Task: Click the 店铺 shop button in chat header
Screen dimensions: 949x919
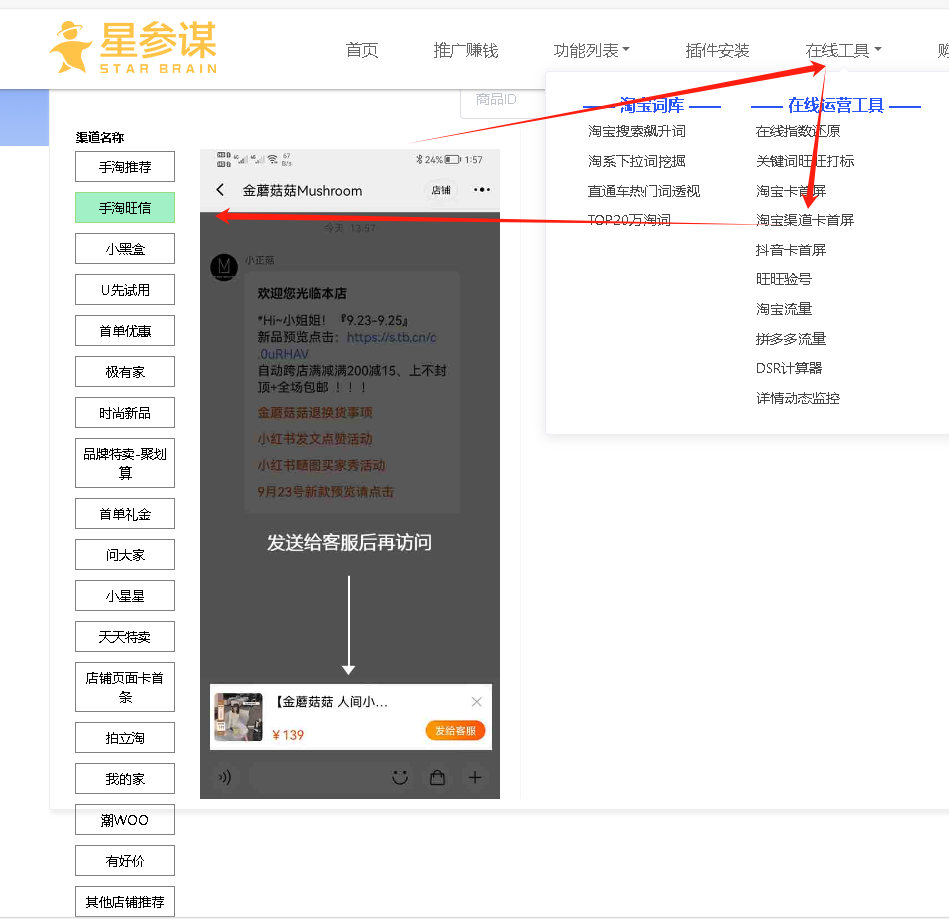Action: (441, 190)
